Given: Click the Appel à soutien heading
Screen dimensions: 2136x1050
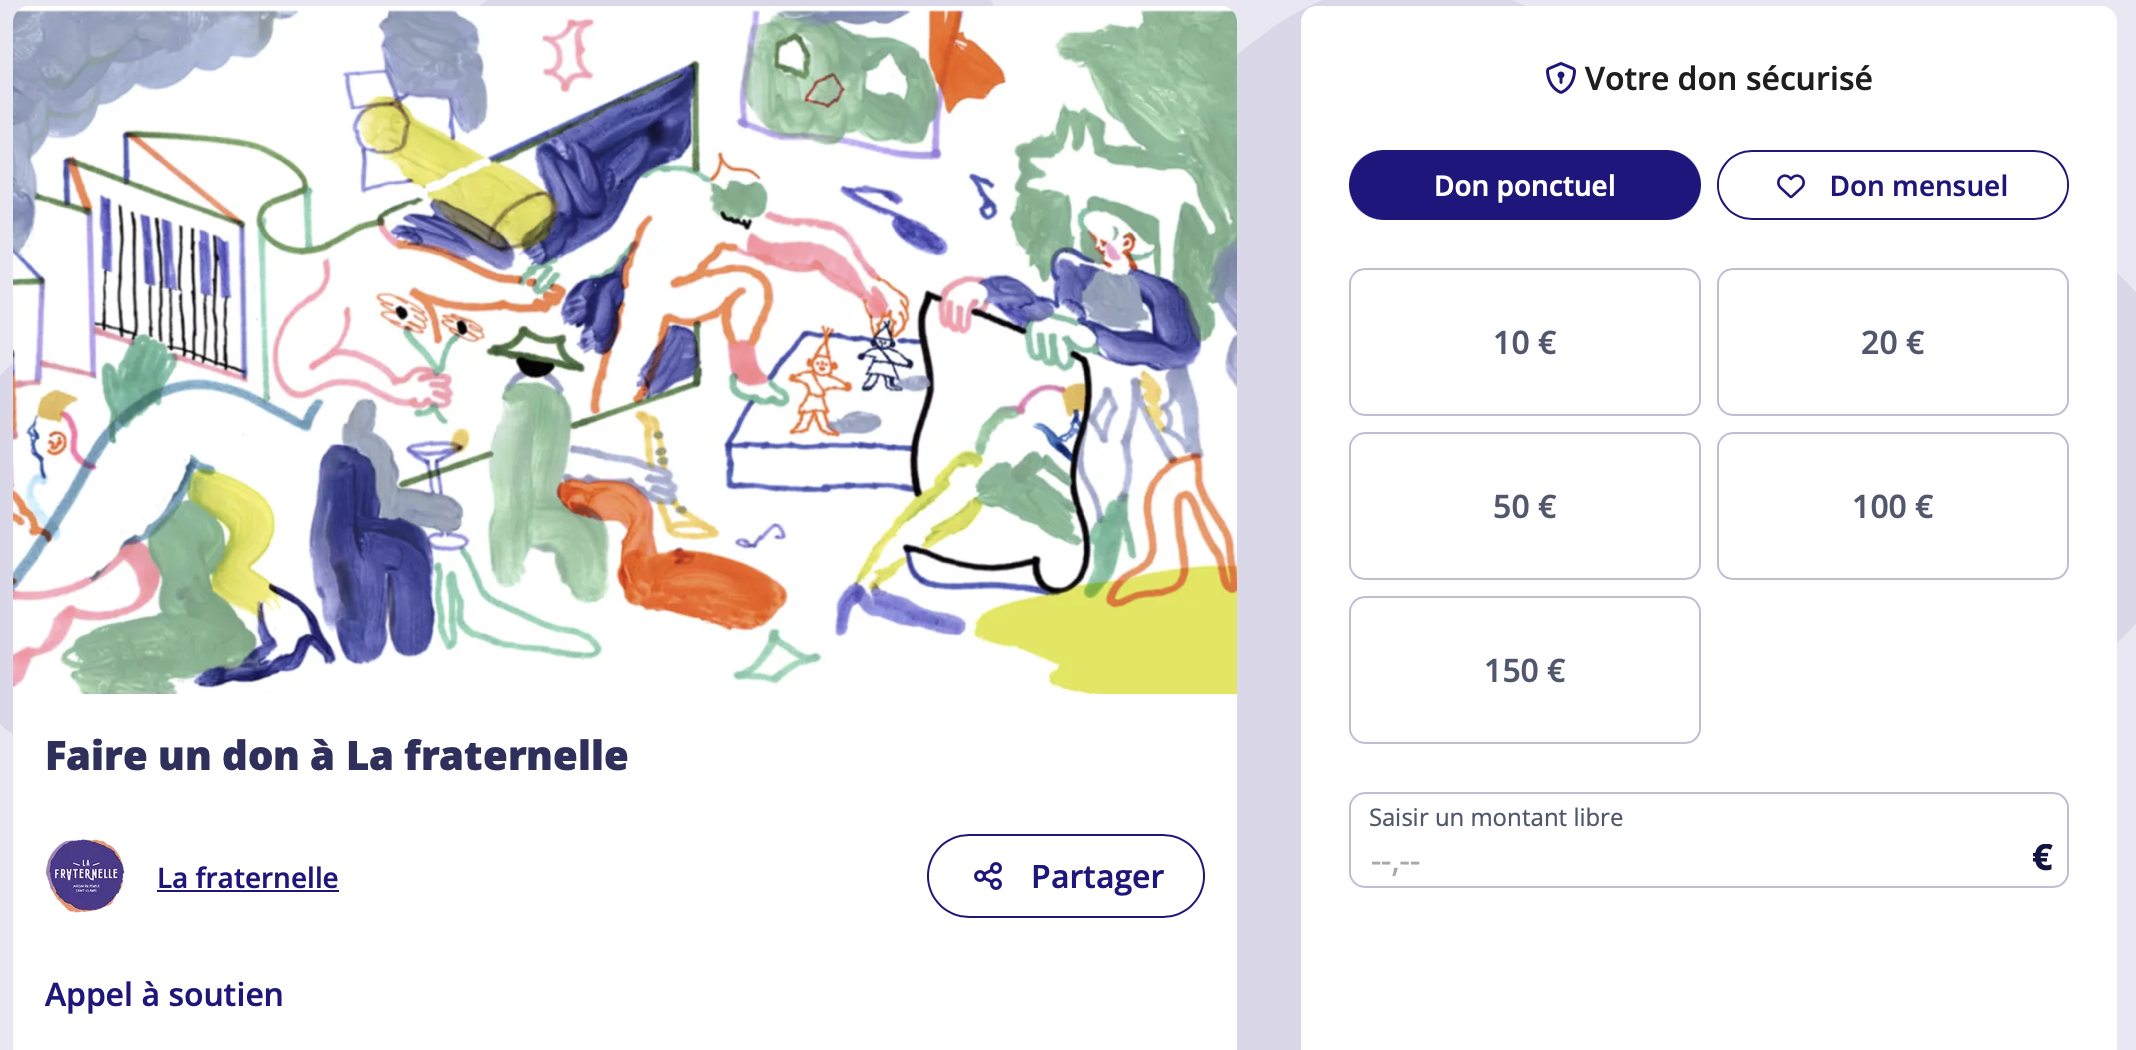Looking at the screenshot, I should (164, 995).
